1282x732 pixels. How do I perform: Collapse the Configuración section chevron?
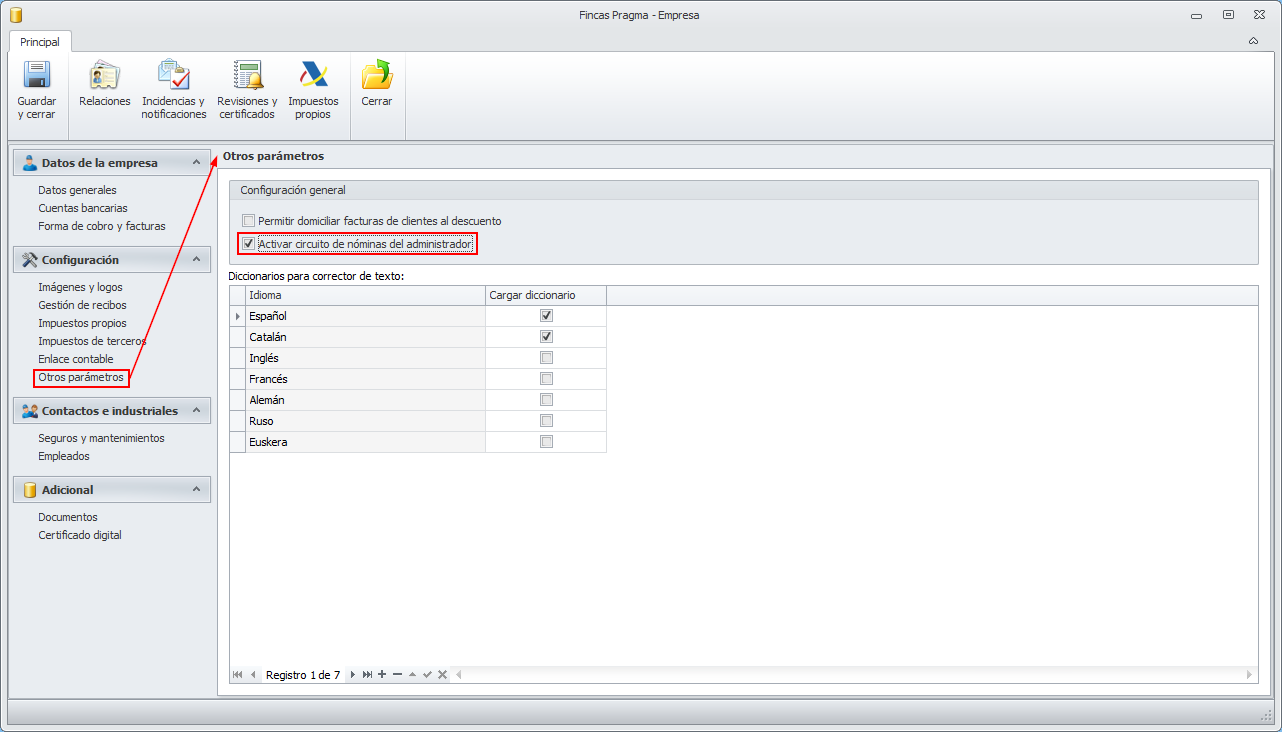coord(196,260)
